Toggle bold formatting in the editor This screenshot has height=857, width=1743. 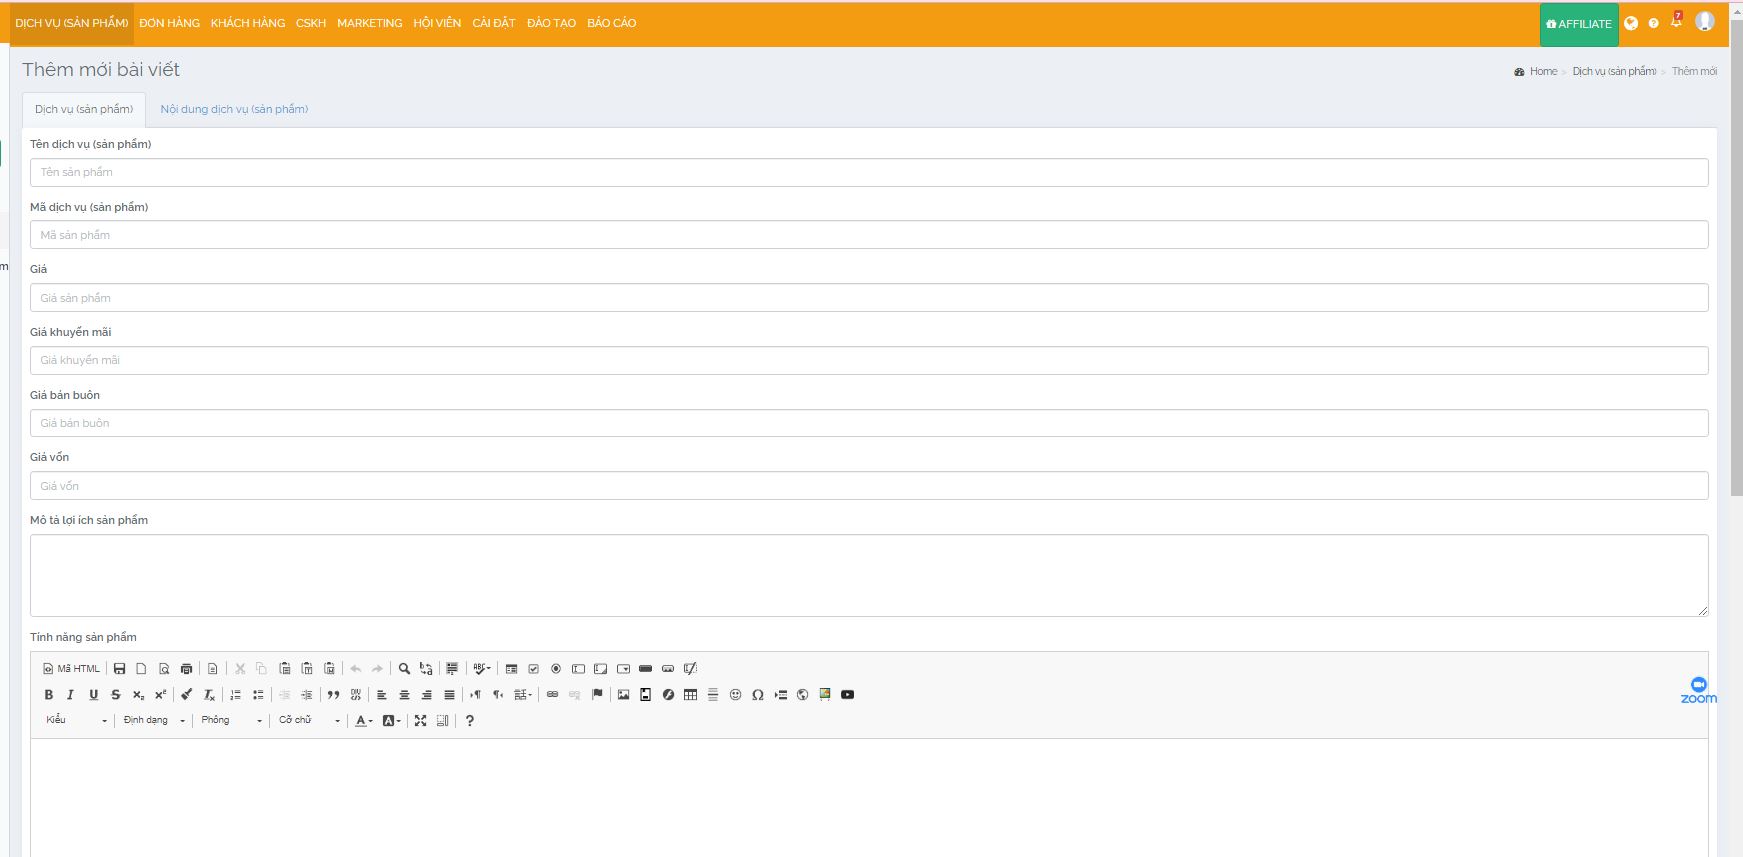[x=48, y=695]
